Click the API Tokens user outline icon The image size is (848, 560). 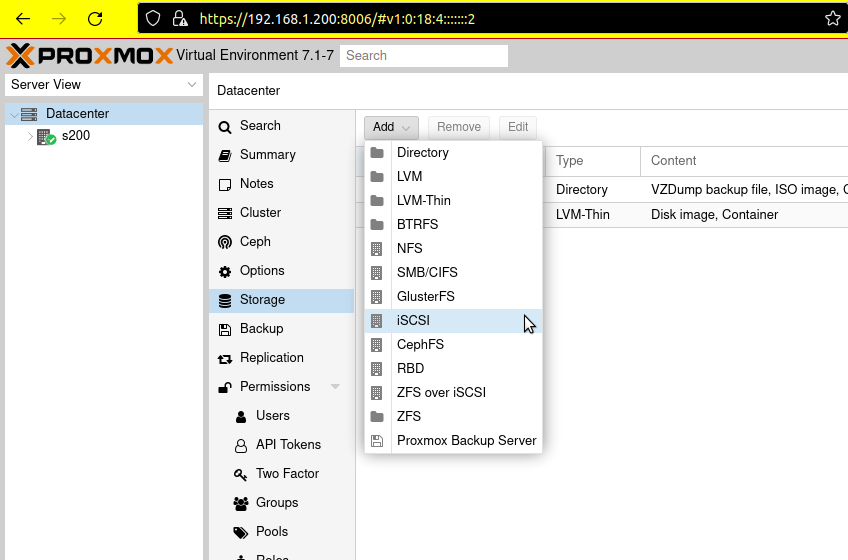241,445
